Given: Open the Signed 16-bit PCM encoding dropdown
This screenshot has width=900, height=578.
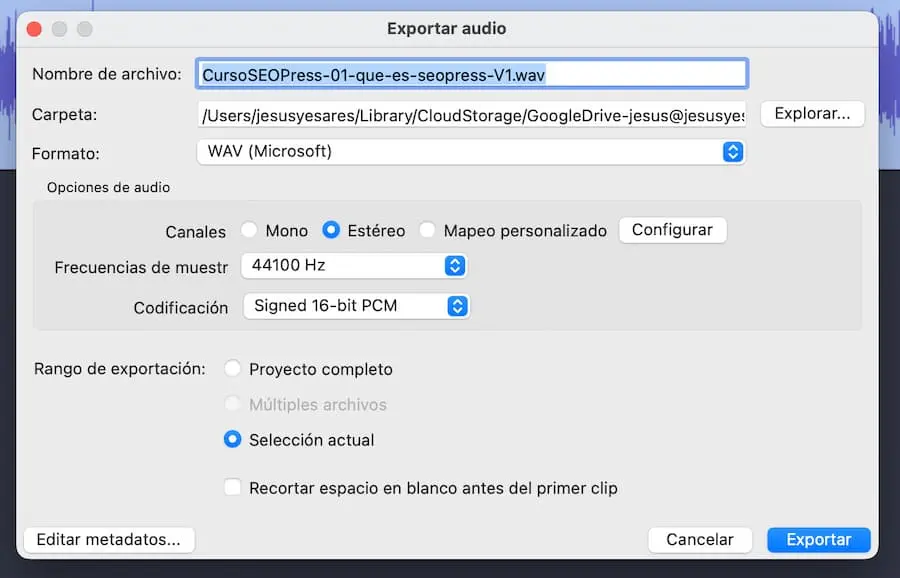Looking at the screenshot, I should point(356,306).
